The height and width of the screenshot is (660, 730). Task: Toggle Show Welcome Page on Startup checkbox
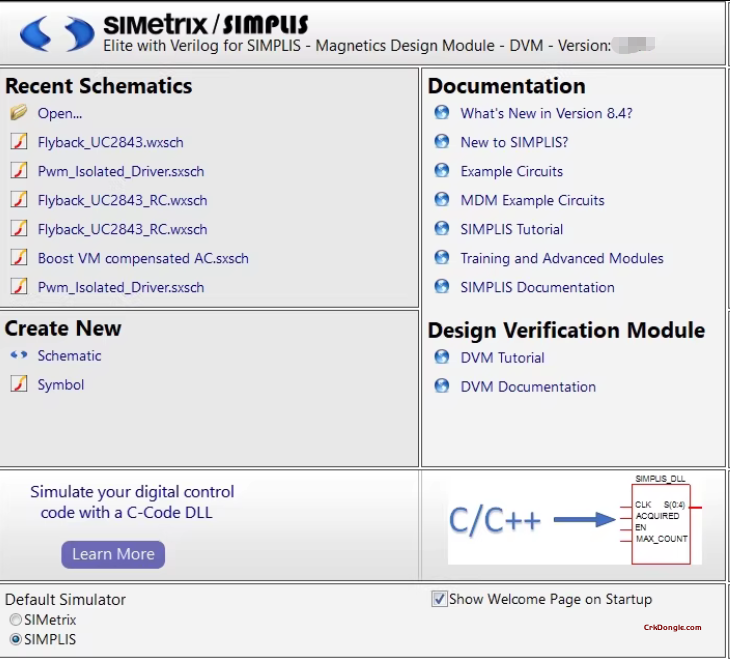tap(439, 599)
